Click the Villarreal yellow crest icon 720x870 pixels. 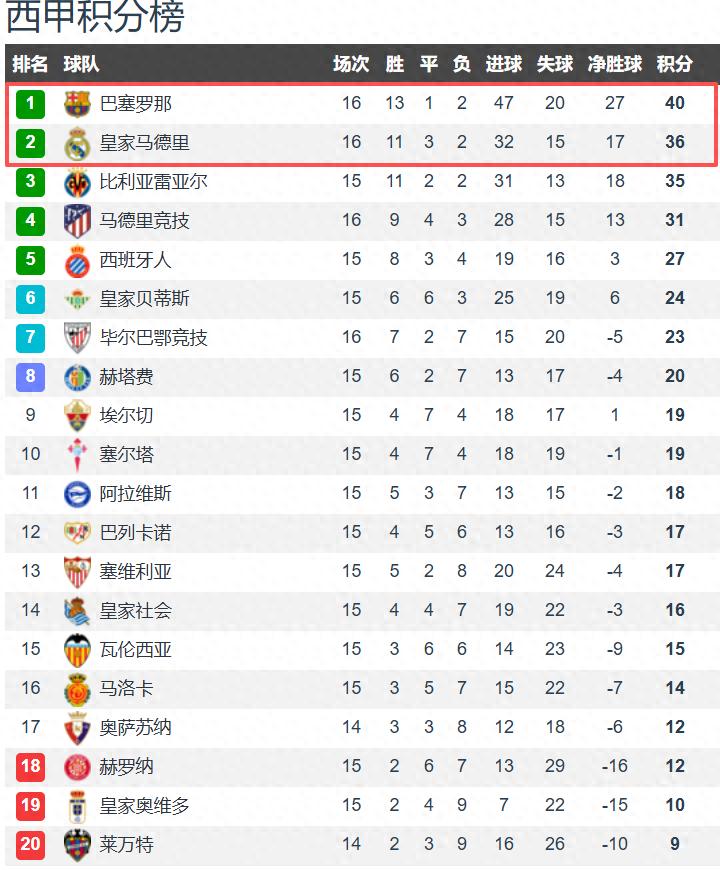[x=77, y=181]
